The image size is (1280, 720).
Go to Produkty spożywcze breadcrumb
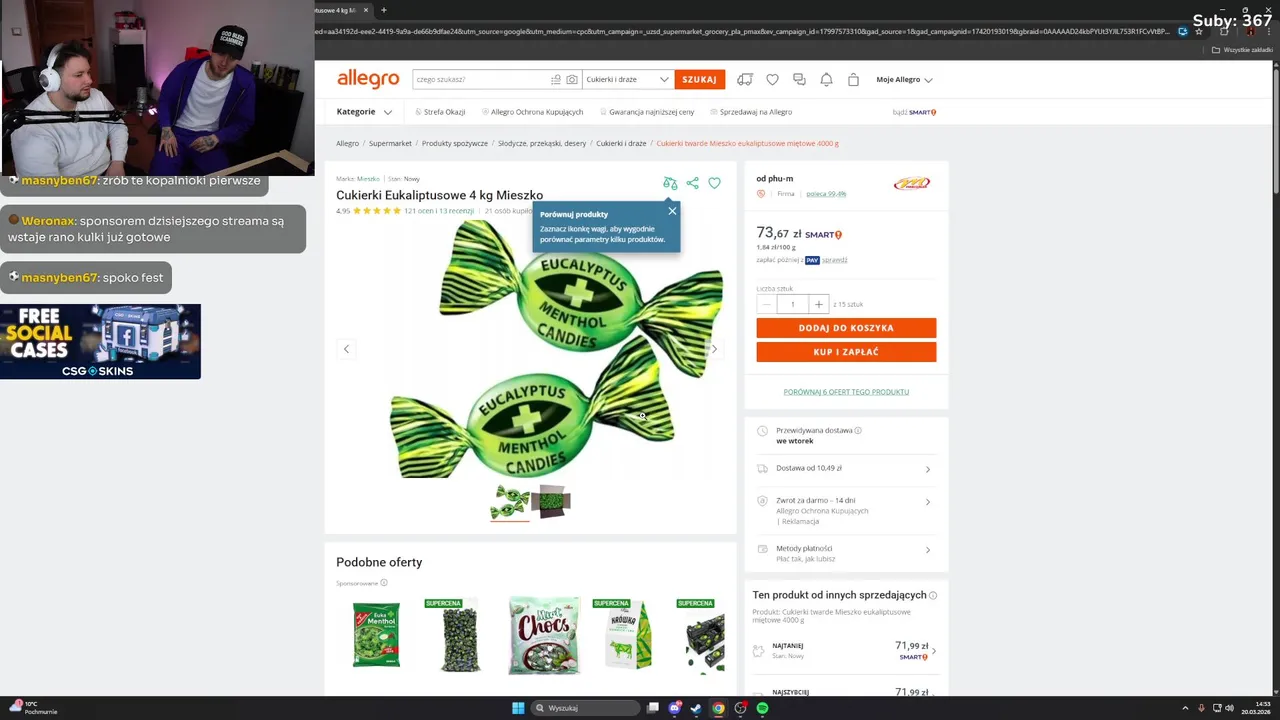(455, 143)
